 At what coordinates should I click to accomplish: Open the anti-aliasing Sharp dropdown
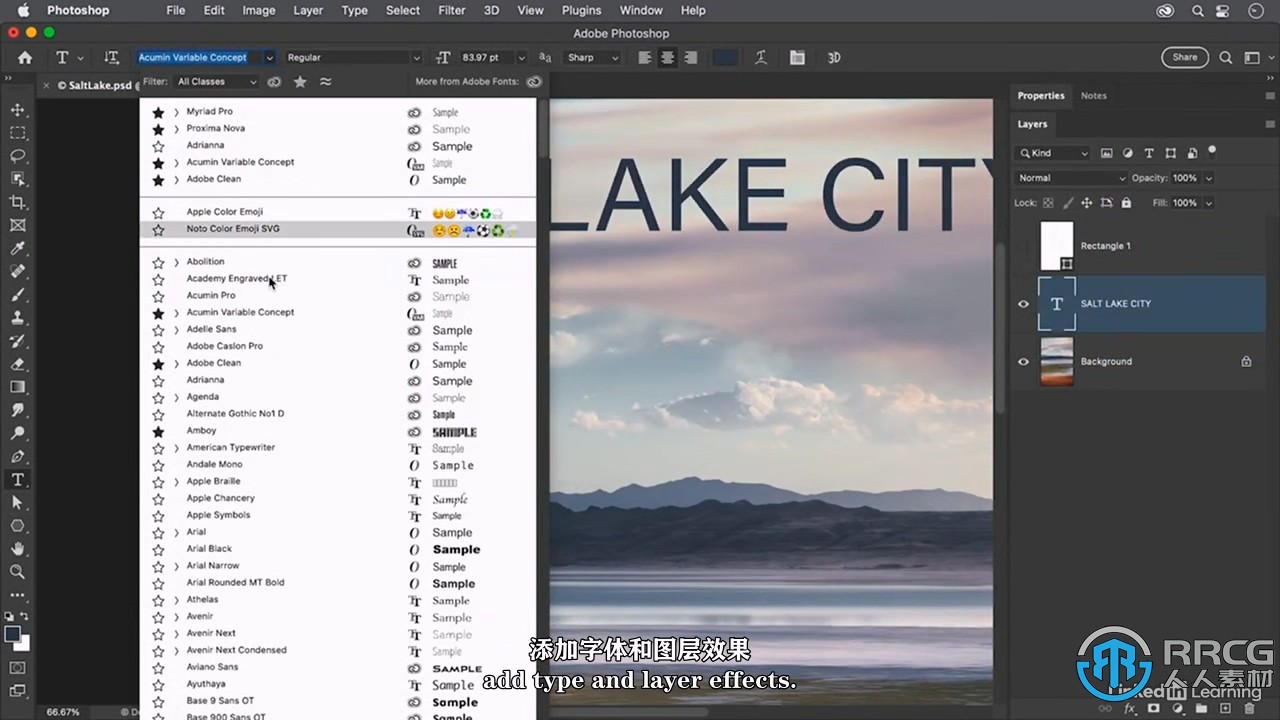click(x=594, y=58)
